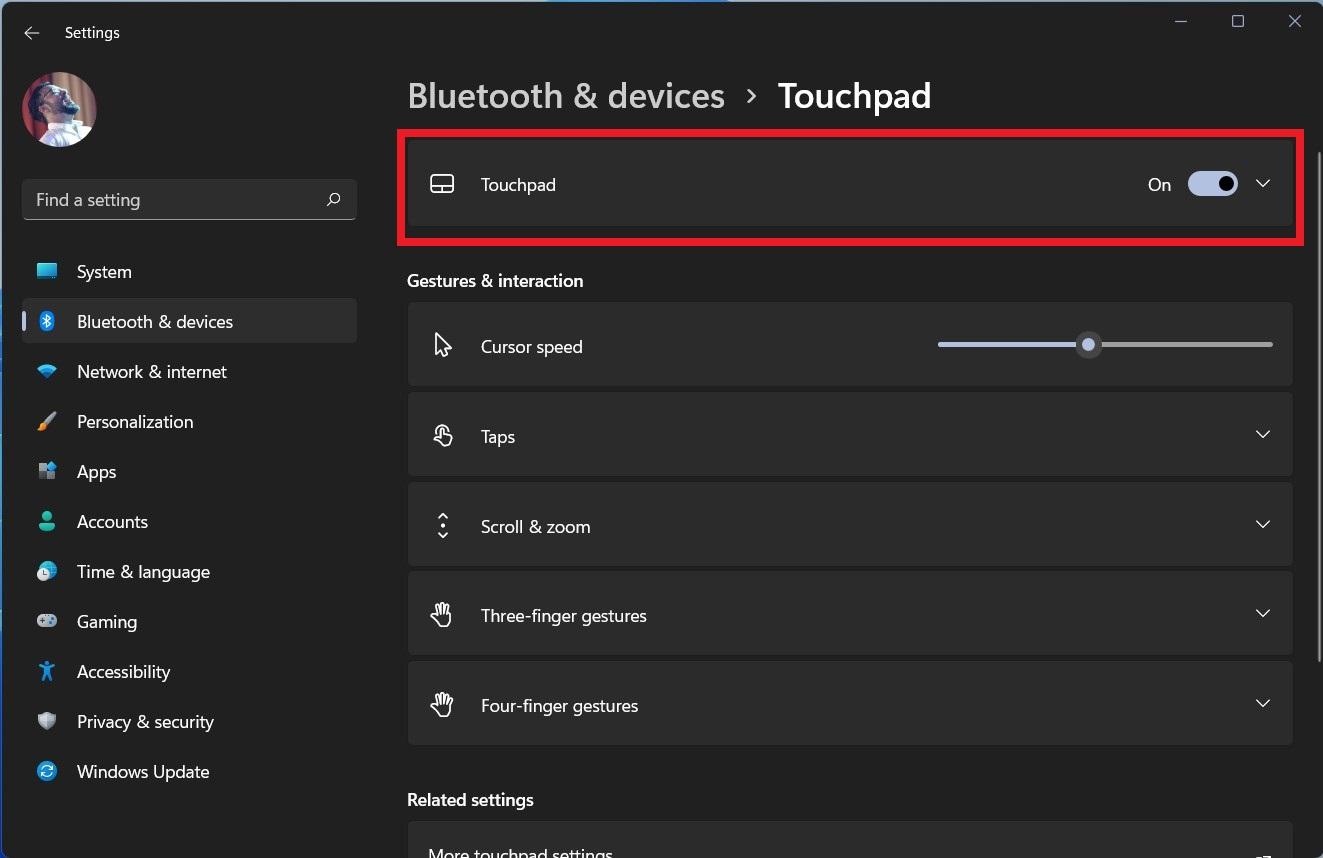Click the search magnifier icon
The width and height of the screenshot is (1323, 858).
coord(334,200)
